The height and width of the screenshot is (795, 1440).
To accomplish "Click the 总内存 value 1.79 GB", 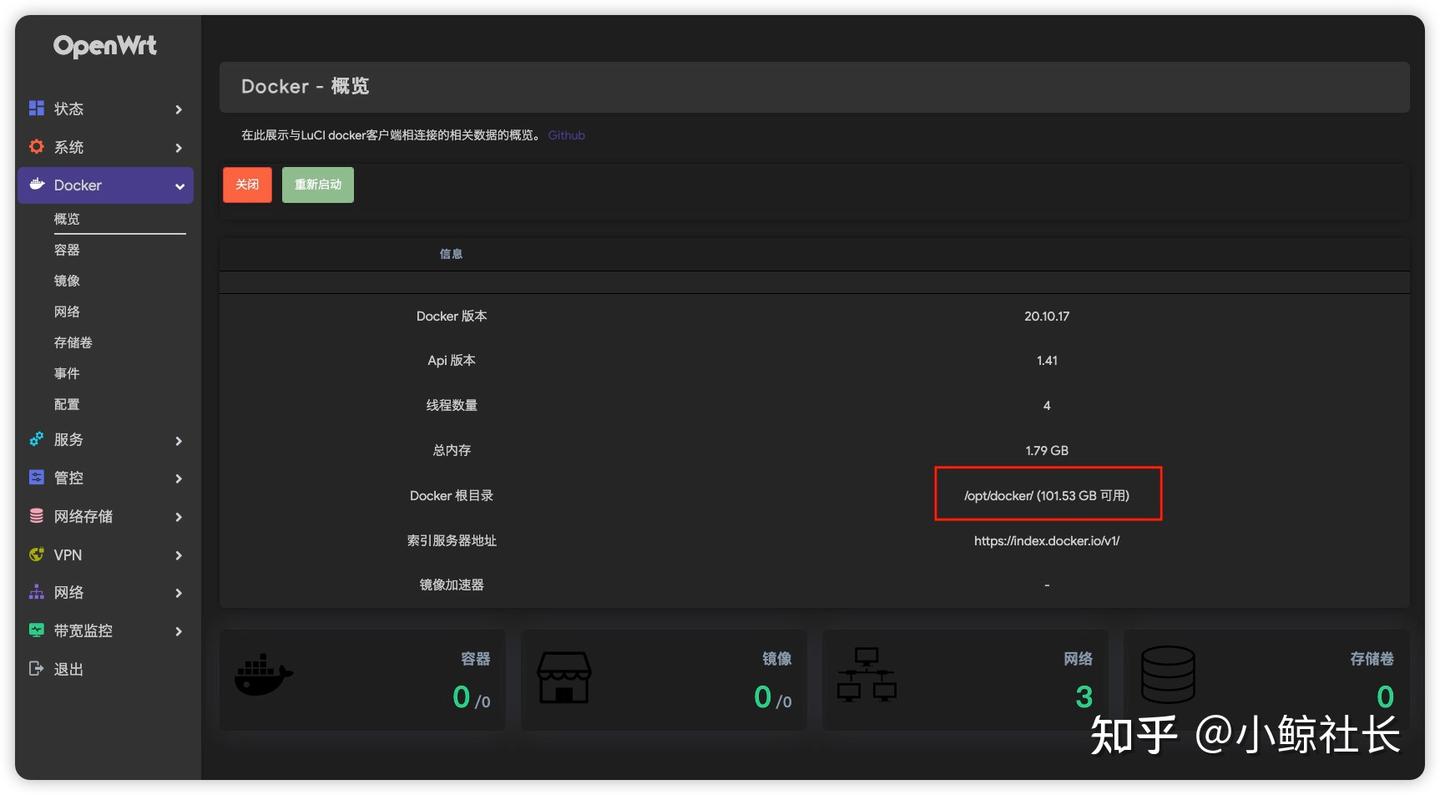I will pyautogui.click(x=1047, y=450).
